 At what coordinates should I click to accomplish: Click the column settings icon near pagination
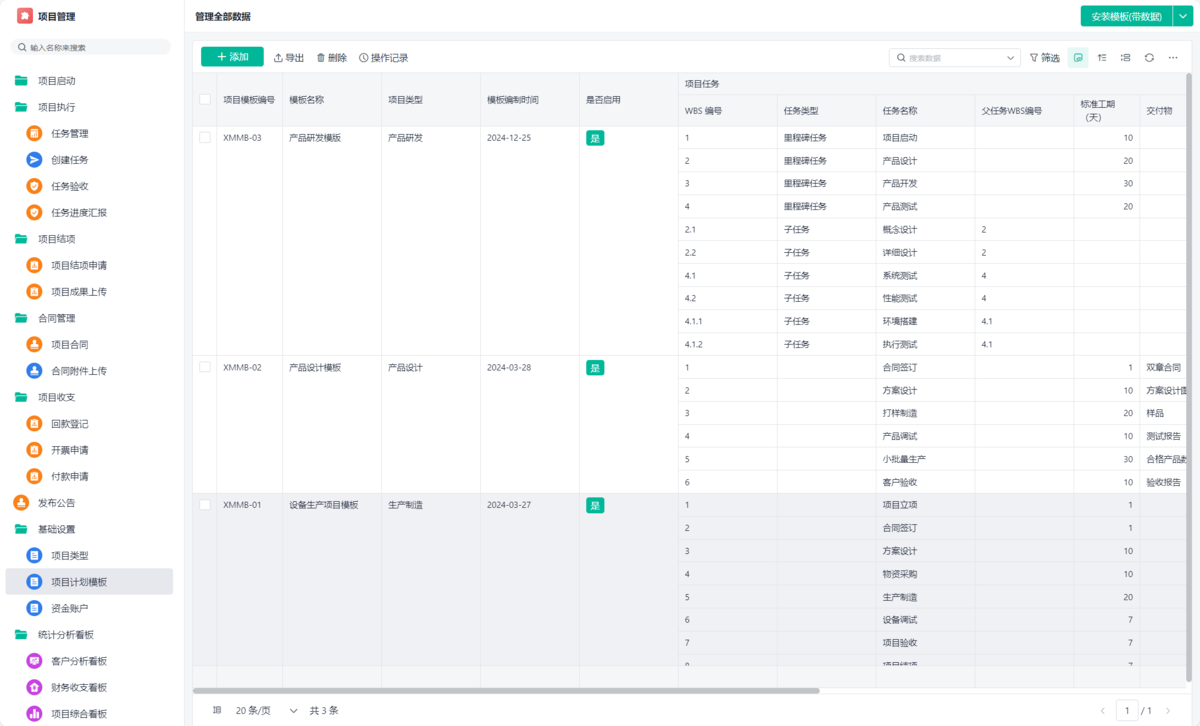point(217,710)
